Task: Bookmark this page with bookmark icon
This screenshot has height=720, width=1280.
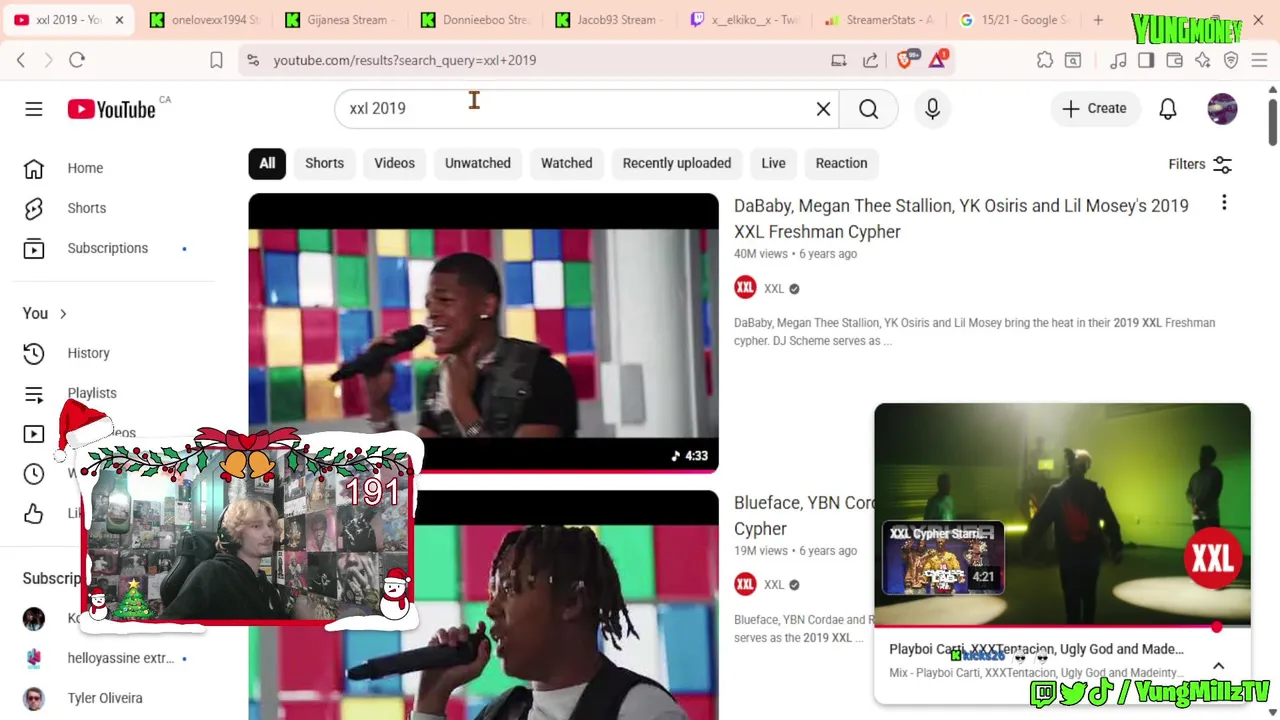Action: [x=216, y=60]
